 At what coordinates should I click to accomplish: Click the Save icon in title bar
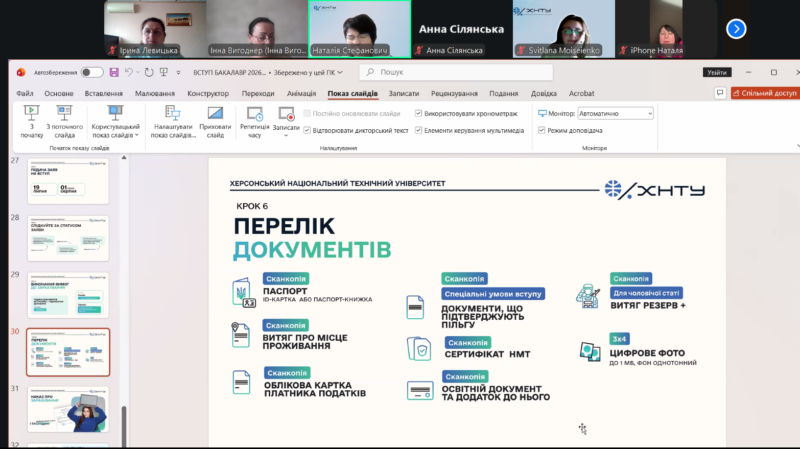(115, 72)
